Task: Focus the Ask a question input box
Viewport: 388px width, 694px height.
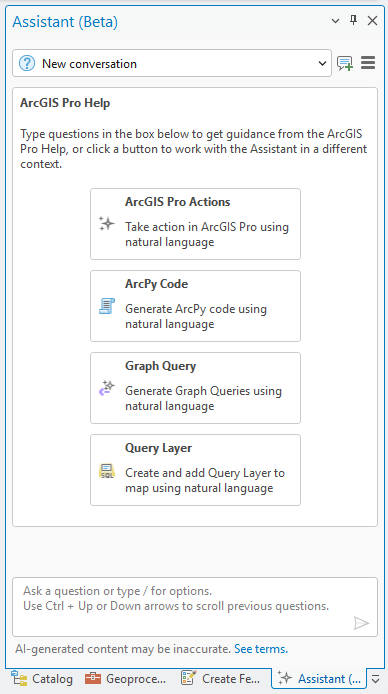Action: (x=195, y=607)
